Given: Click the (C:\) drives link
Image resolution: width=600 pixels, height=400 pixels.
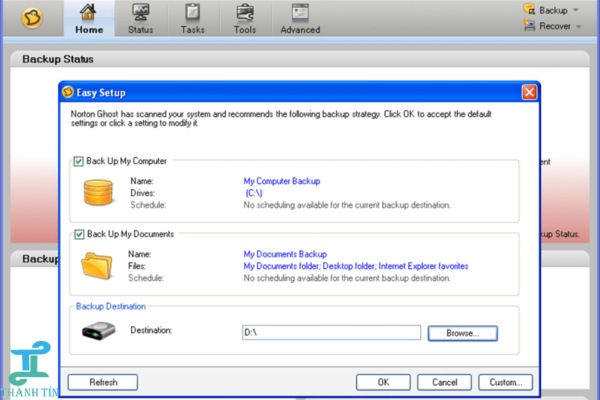Looking at the screenshot, I should point(253,193).
